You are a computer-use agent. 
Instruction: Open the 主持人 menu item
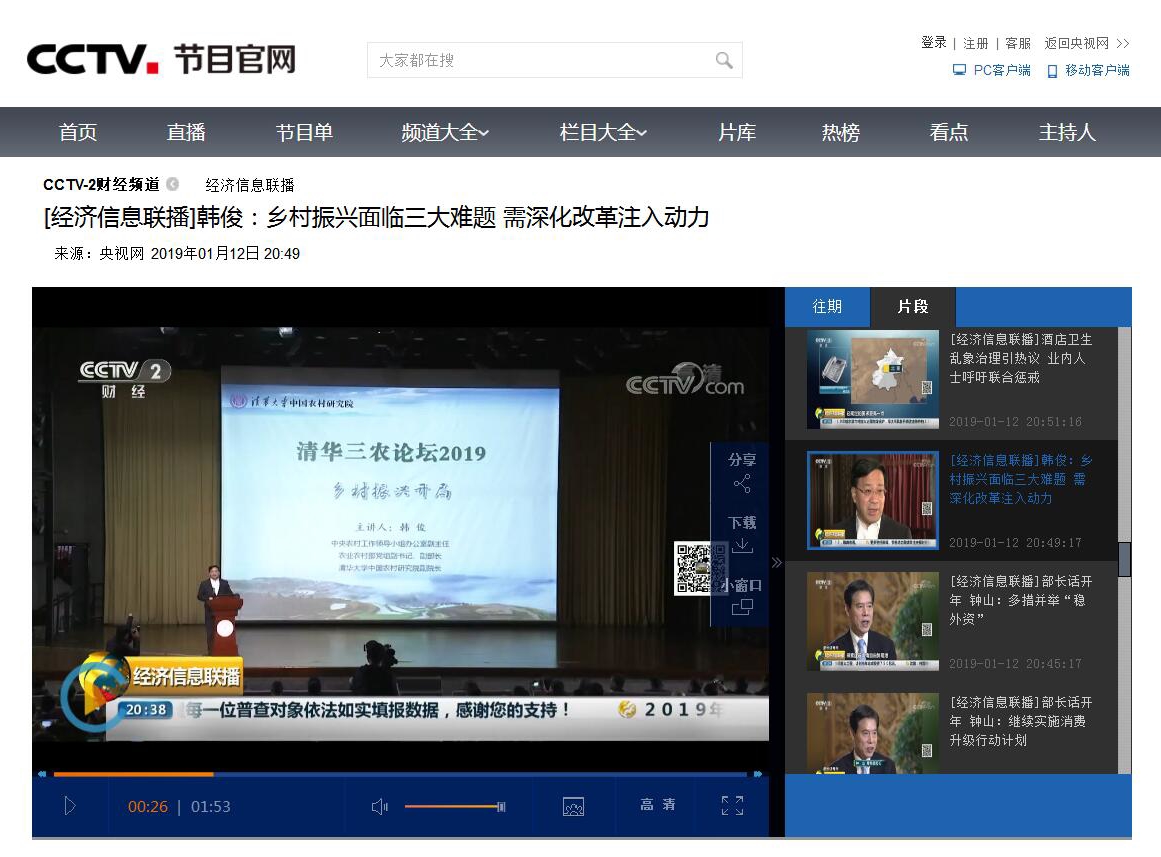pyautogui.click(x=1067, y=133)
